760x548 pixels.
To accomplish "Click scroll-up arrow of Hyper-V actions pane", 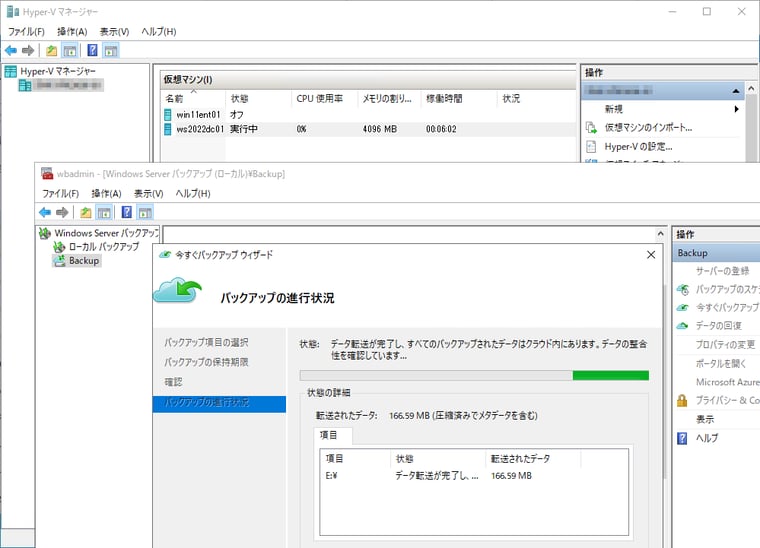I will click(751, 89).
